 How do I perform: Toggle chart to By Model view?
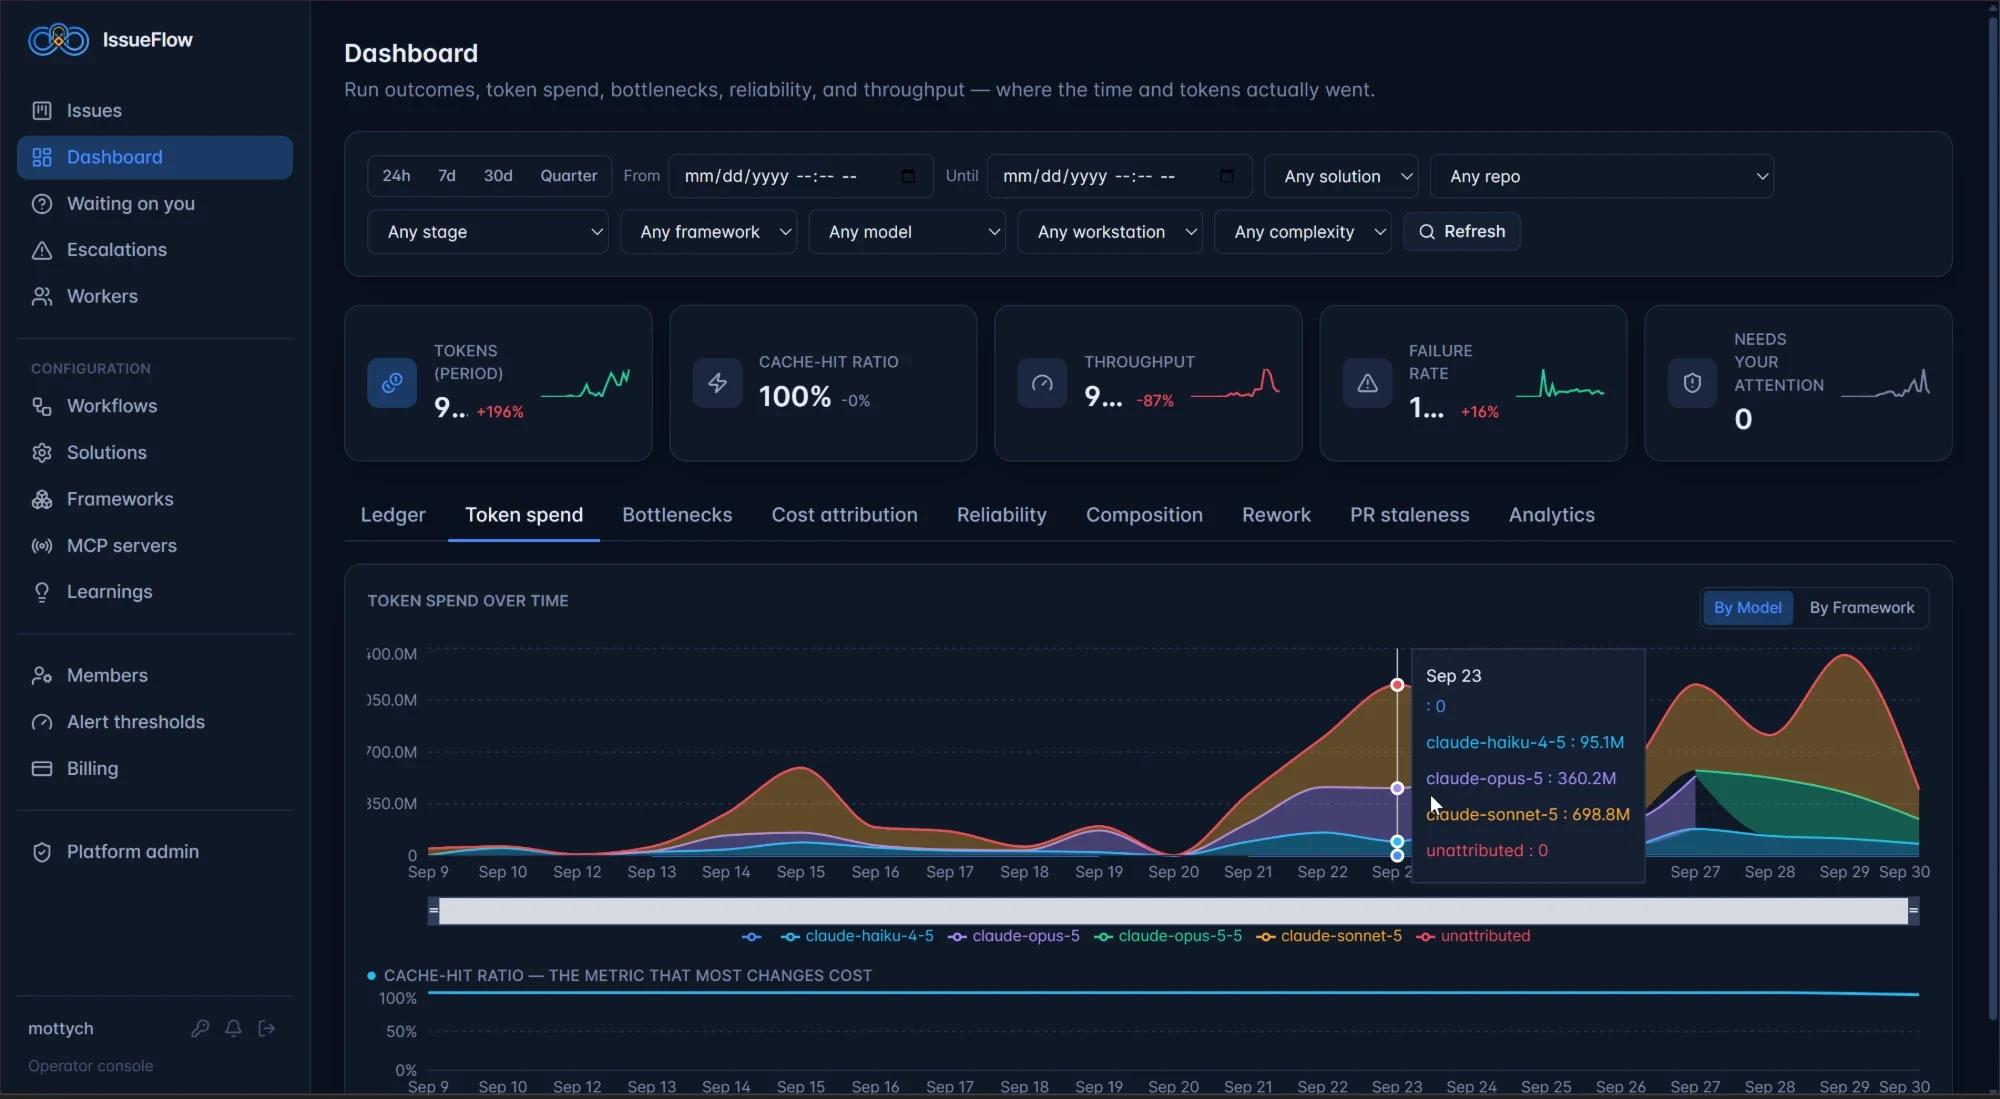[1747, 608]
